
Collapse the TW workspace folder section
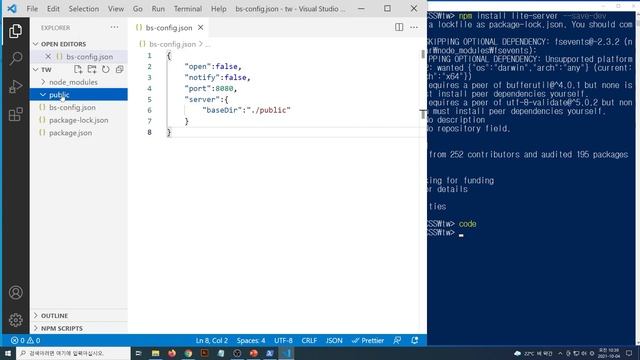point(36,69)
